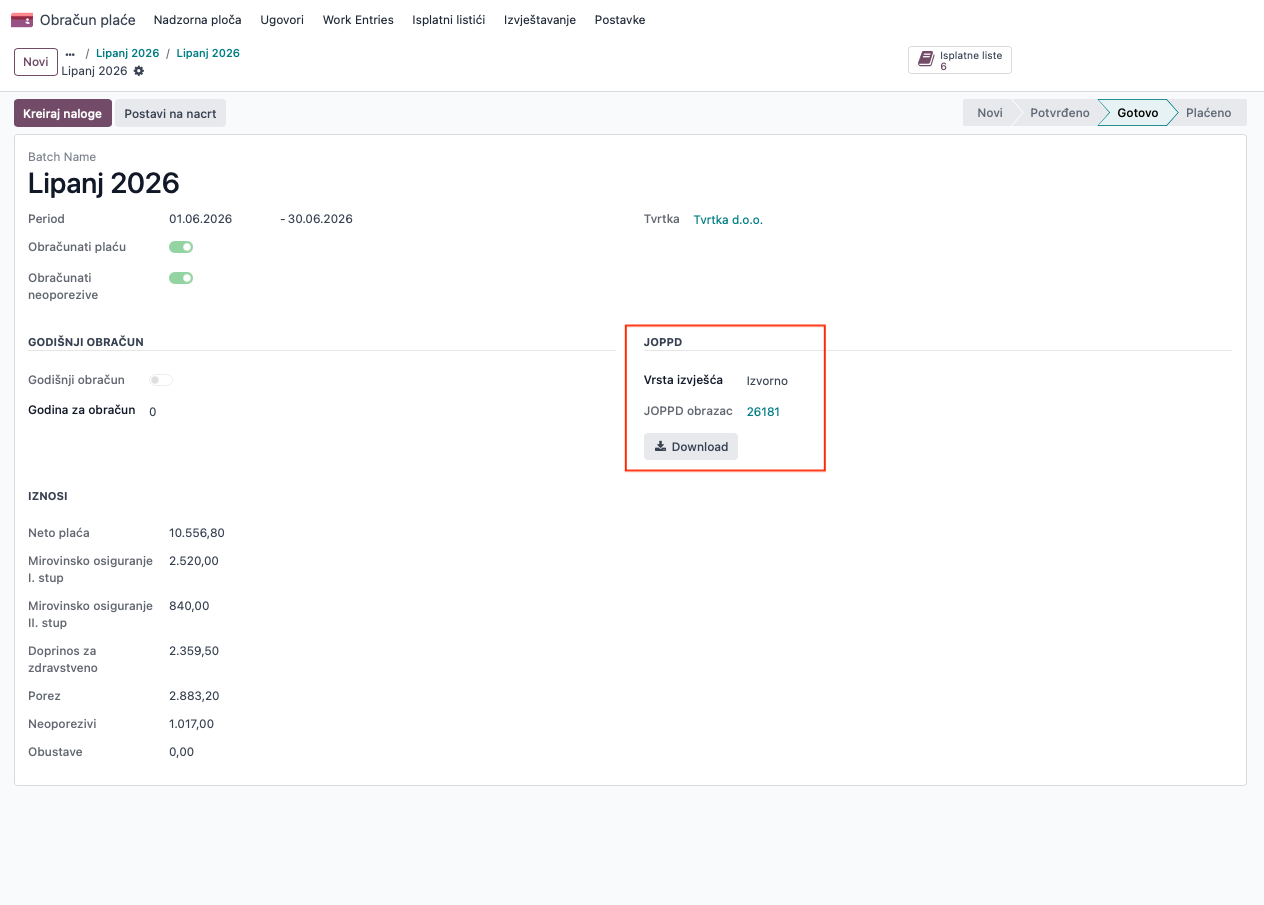The image size is (1264, 905).
Task: Disable the Obračunati neoporezive switch
Action: [181, 278]
